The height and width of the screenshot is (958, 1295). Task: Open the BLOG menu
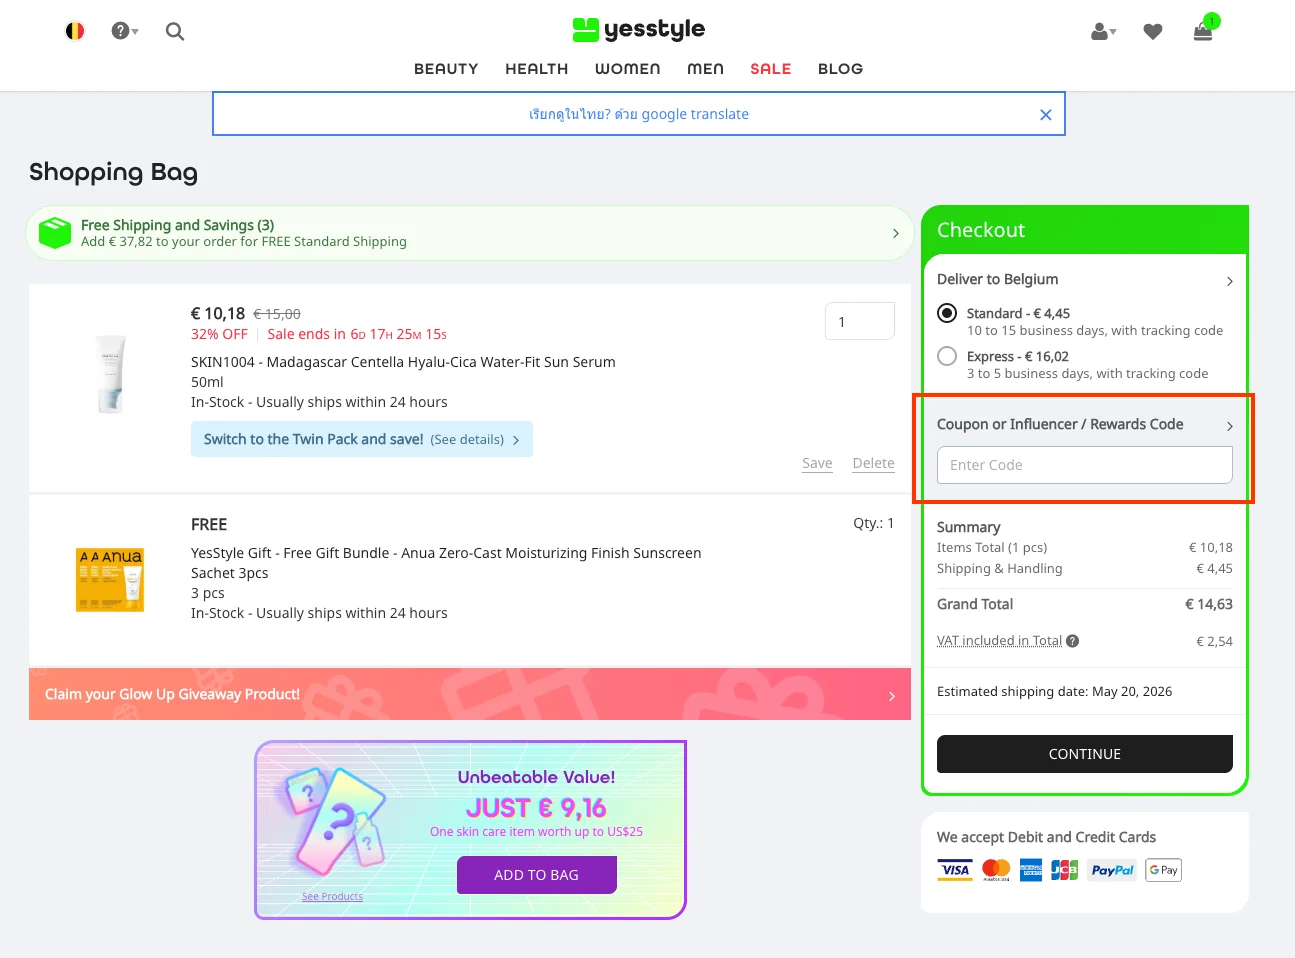pos(840,69)
